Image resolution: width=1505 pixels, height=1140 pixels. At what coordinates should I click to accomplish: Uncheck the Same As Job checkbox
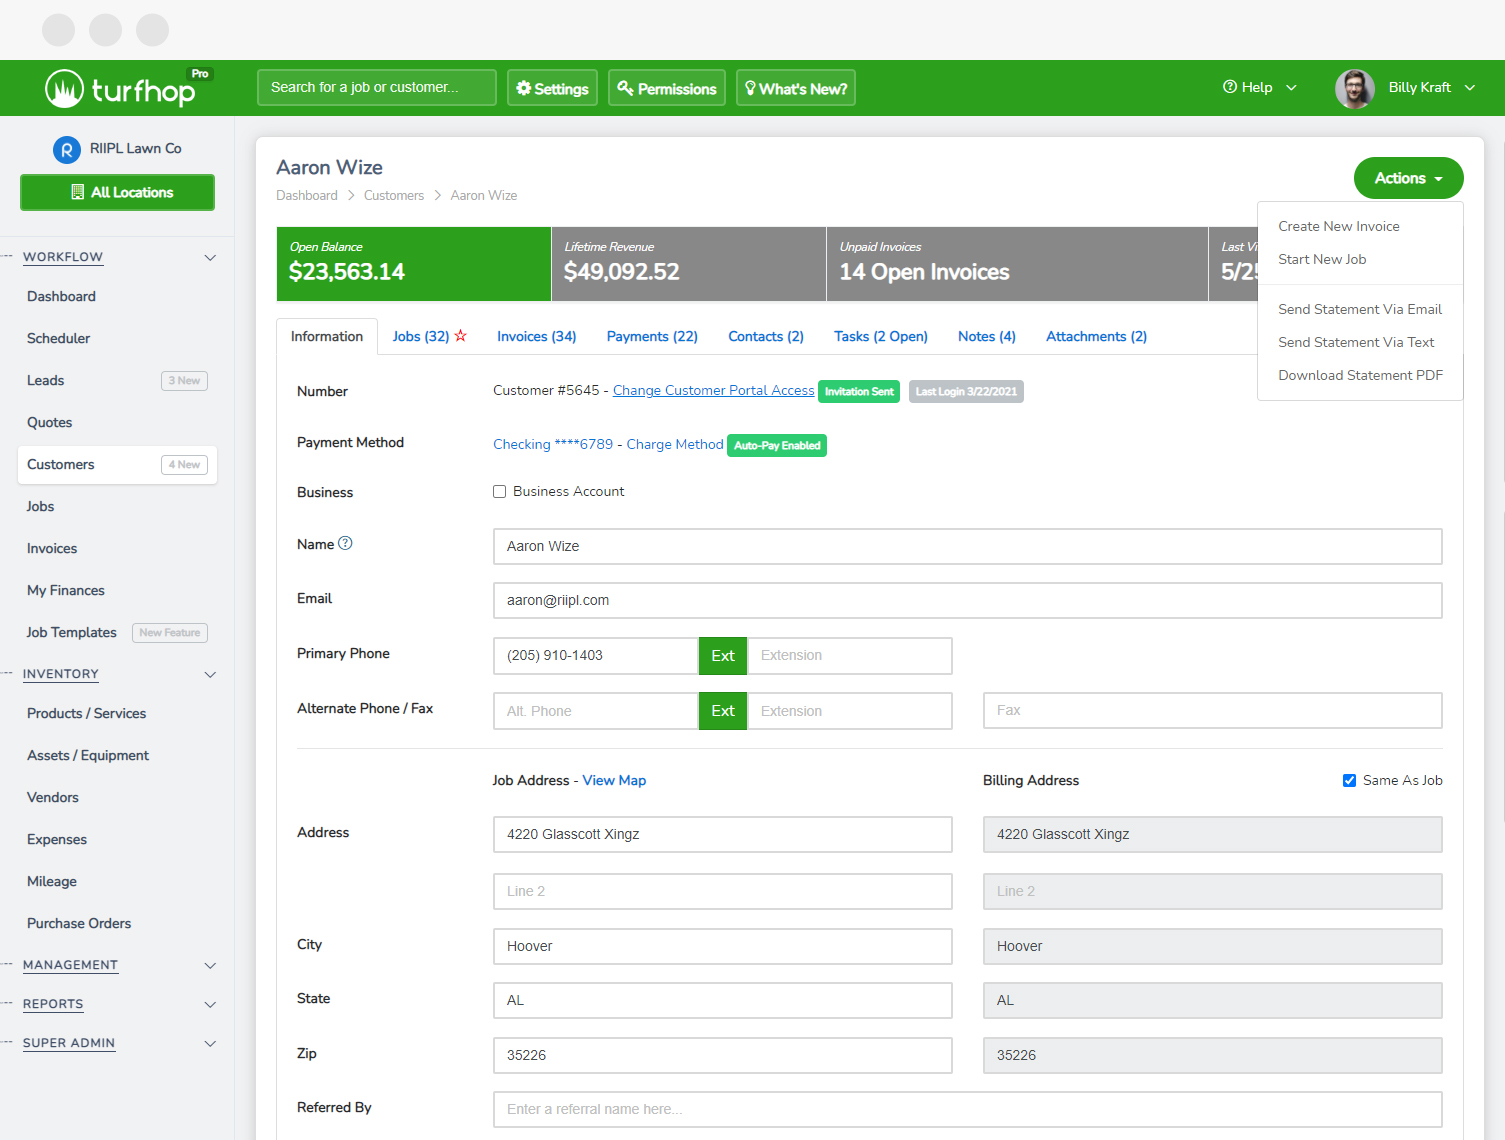(1349, 780)
